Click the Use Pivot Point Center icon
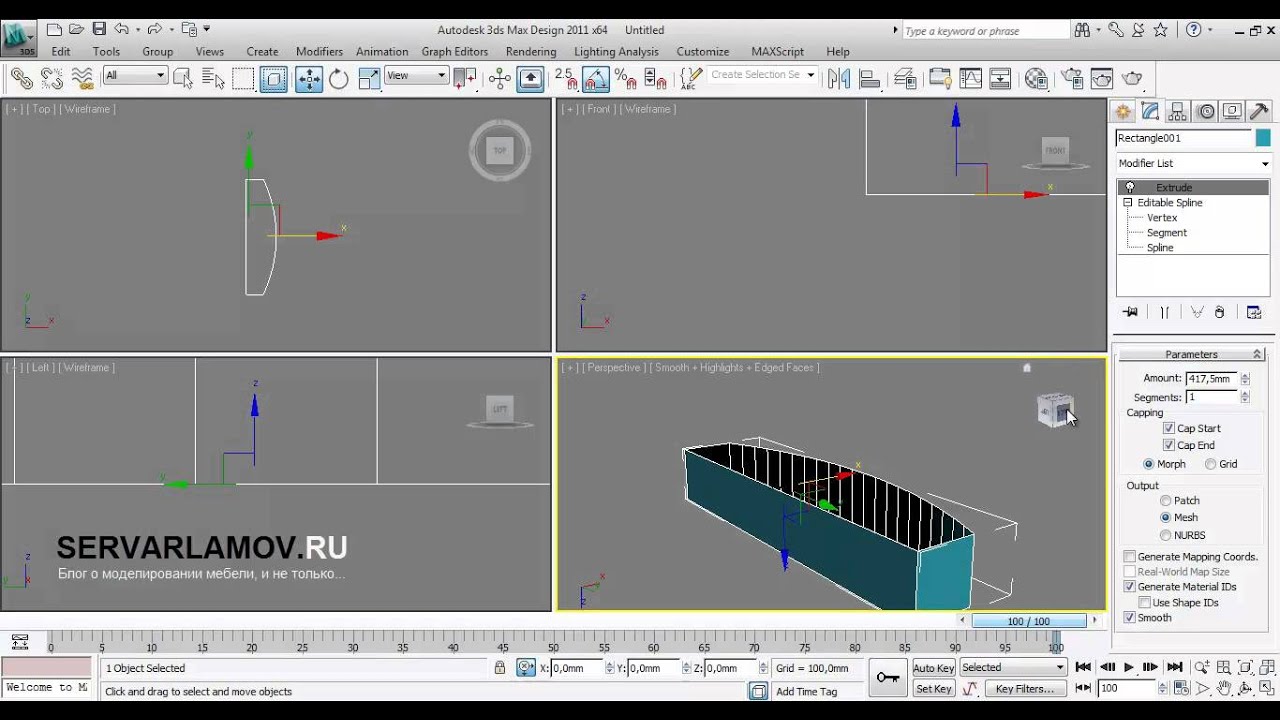1280x720 pixels. click(465, 78)
